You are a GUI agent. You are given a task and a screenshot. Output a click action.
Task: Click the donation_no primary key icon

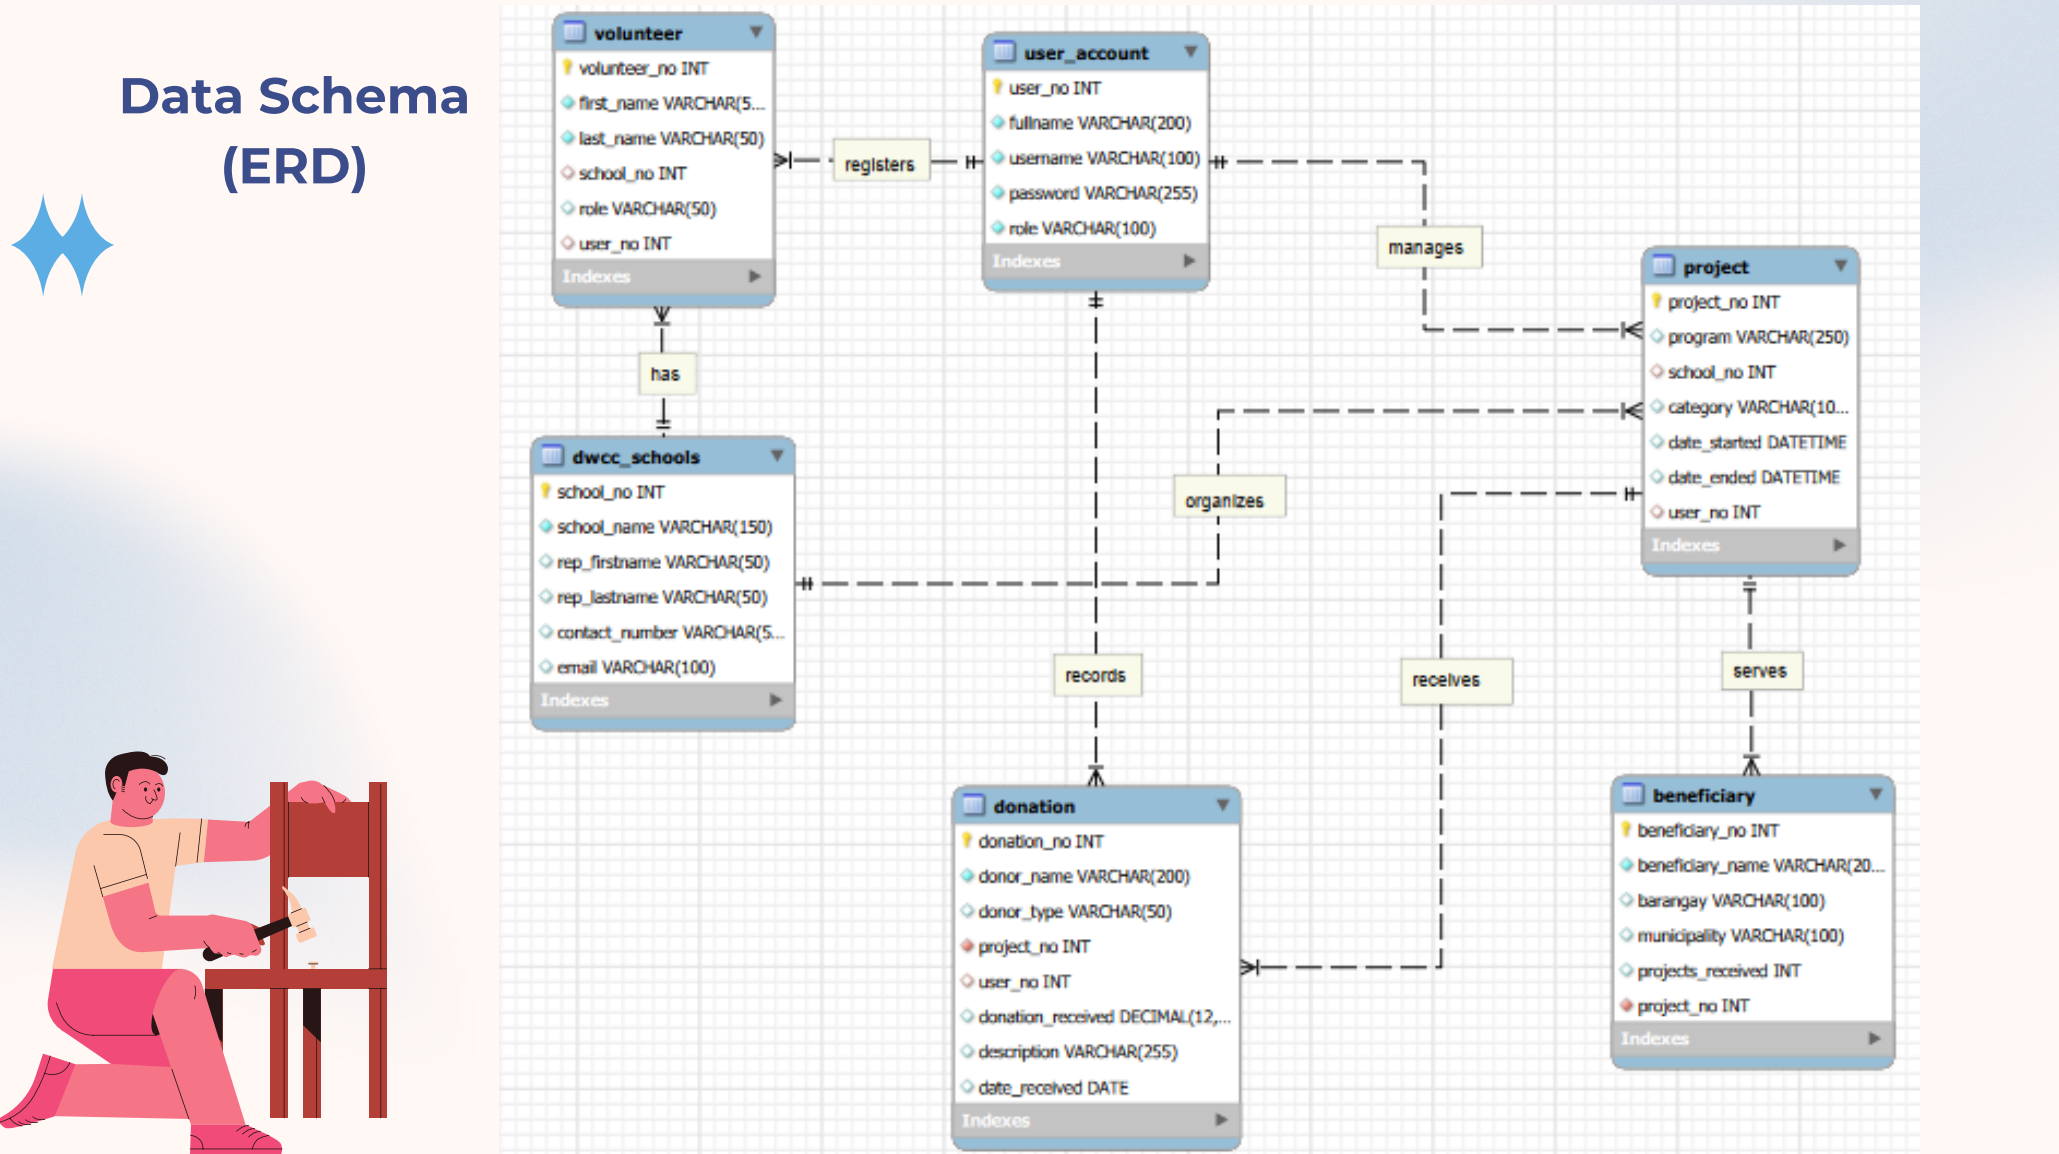click(967, 840)
